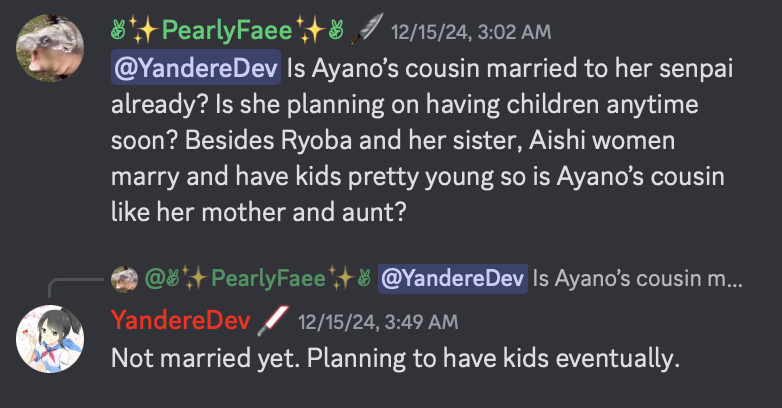Click the tiny avatar in the reply preview
Viewport: 782px width, 408px height.
point(124,277)
